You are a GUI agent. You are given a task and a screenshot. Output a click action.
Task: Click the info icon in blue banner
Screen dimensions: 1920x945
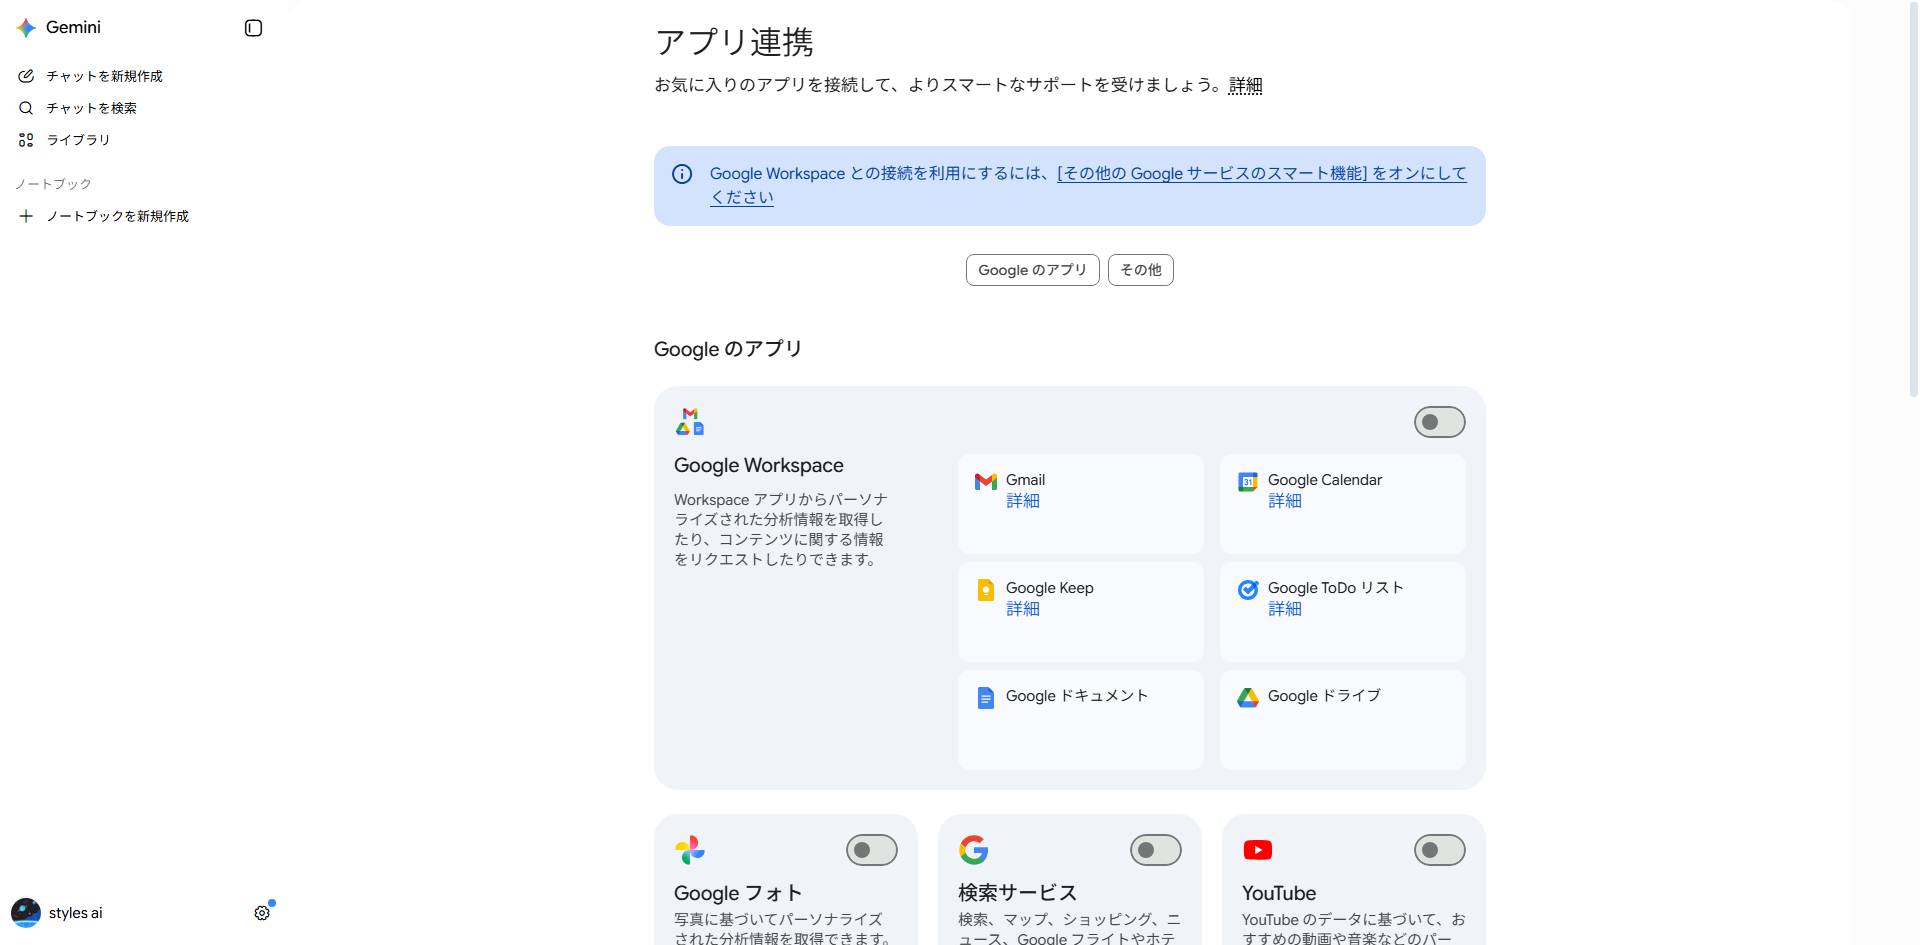682,174
